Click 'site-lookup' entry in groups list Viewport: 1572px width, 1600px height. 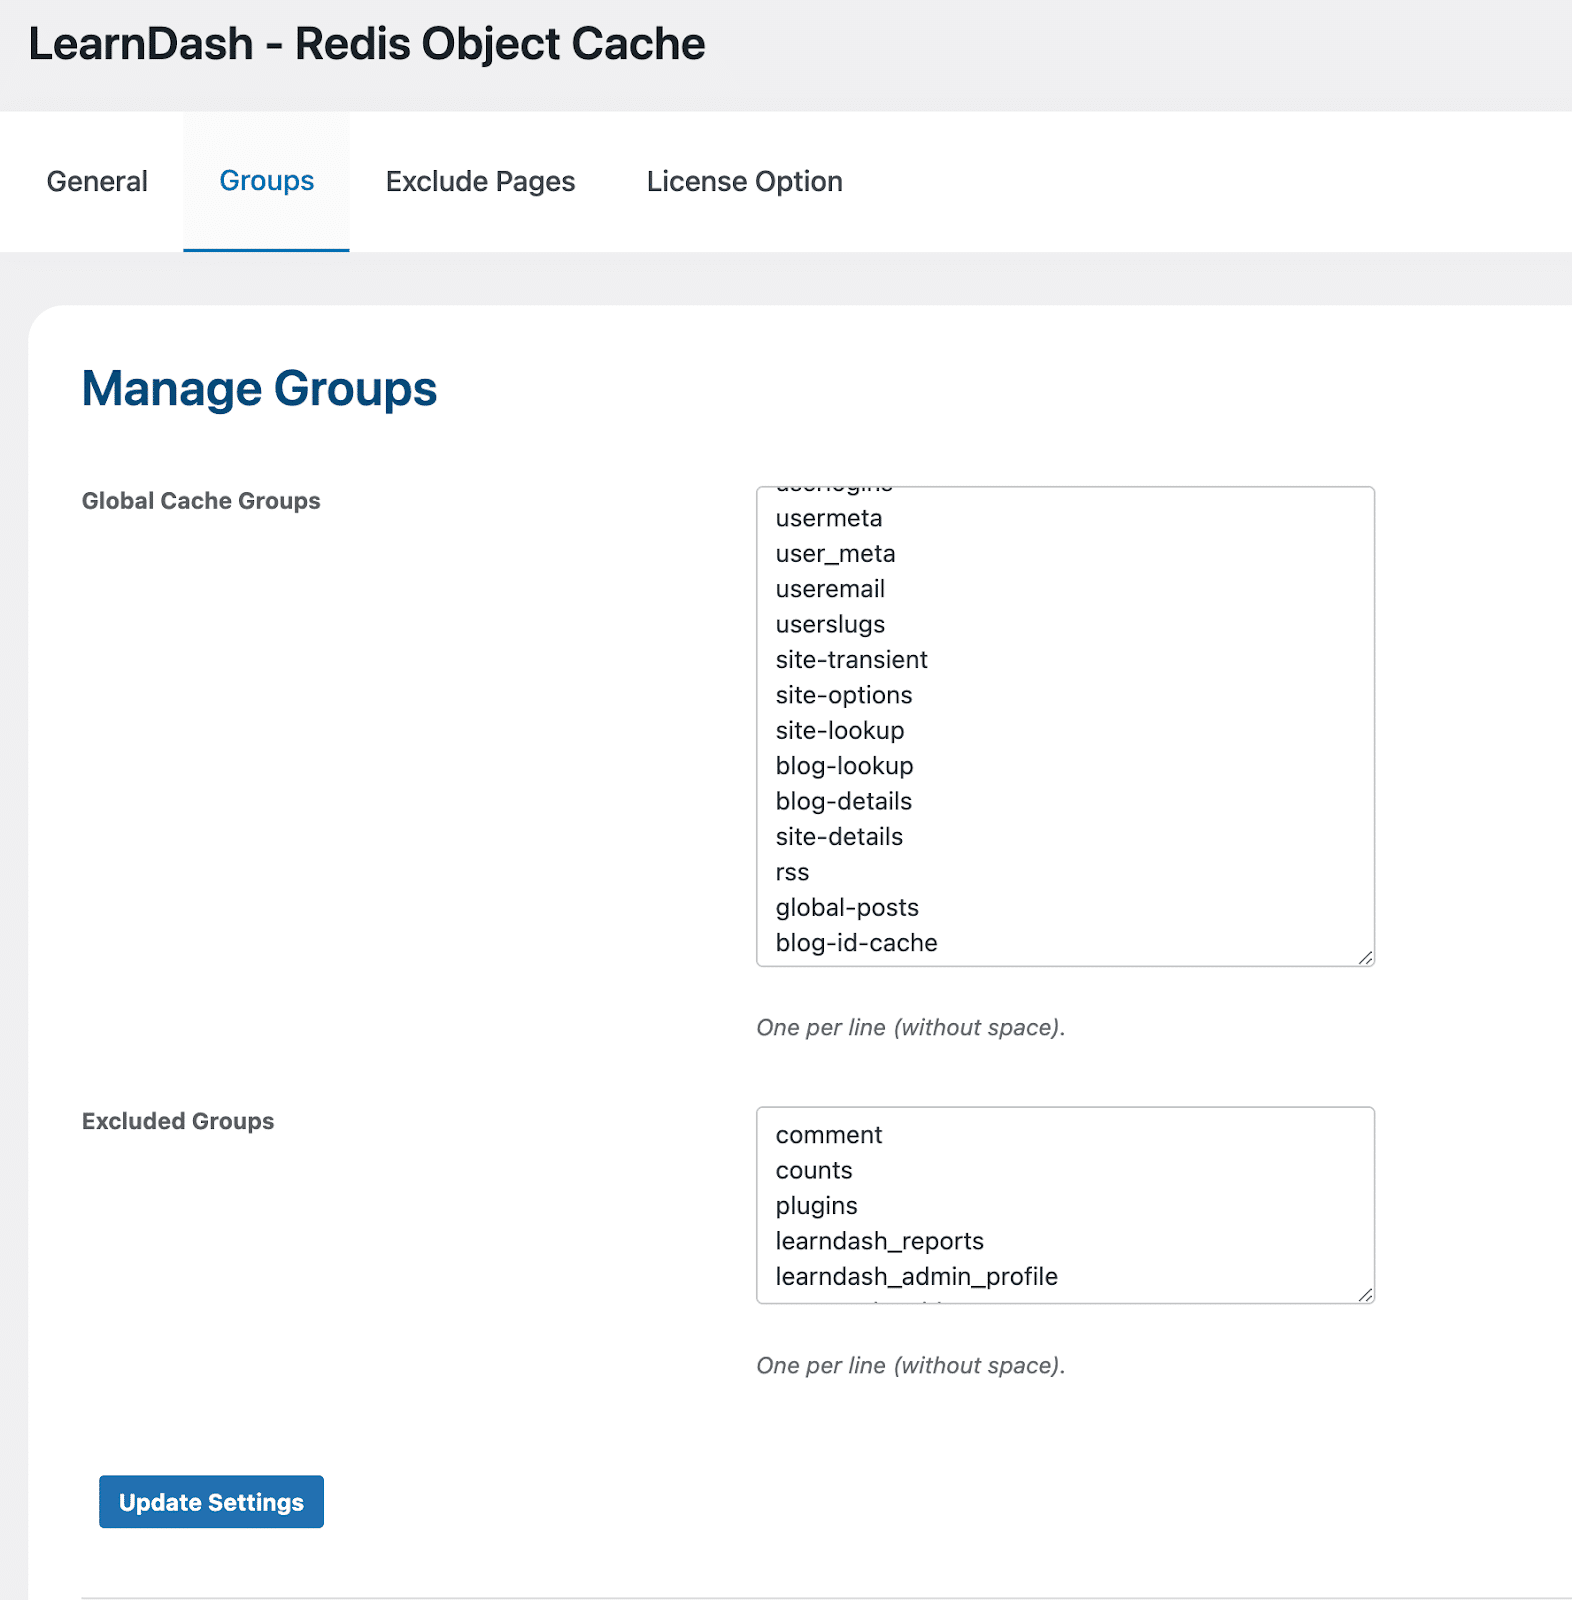pyautogui.click(x=840, y=731)
